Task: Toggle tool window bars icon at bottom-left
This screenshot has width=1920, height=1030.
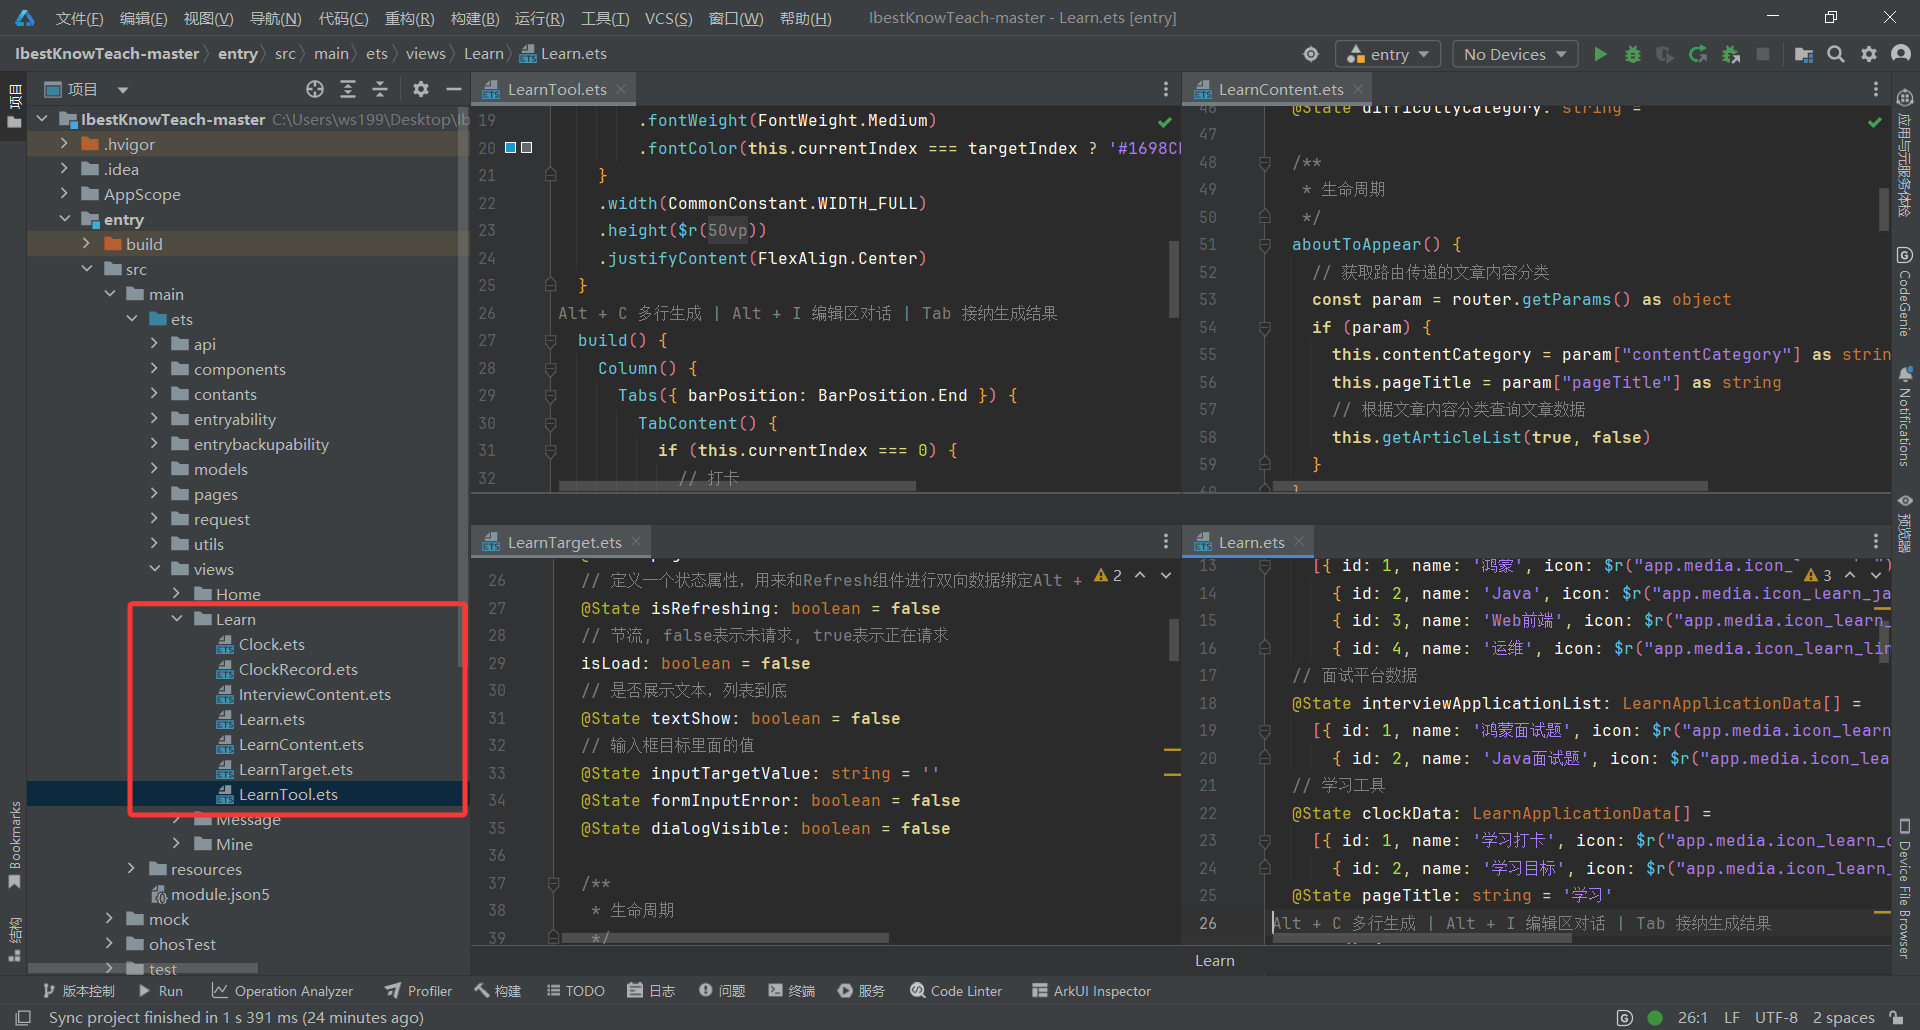Action: point(23,1017)
